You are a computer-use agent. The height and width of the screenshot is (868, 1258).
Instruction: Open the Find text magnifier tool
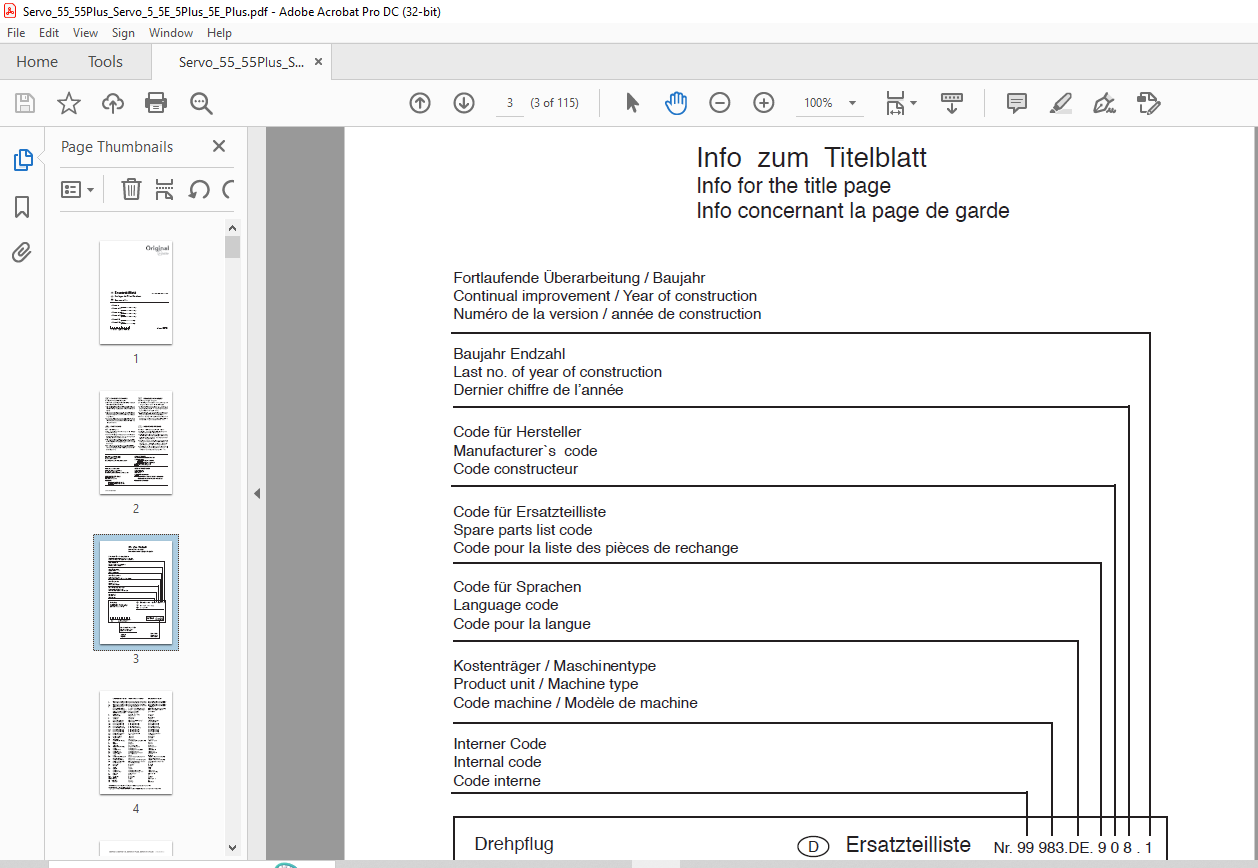201,103
